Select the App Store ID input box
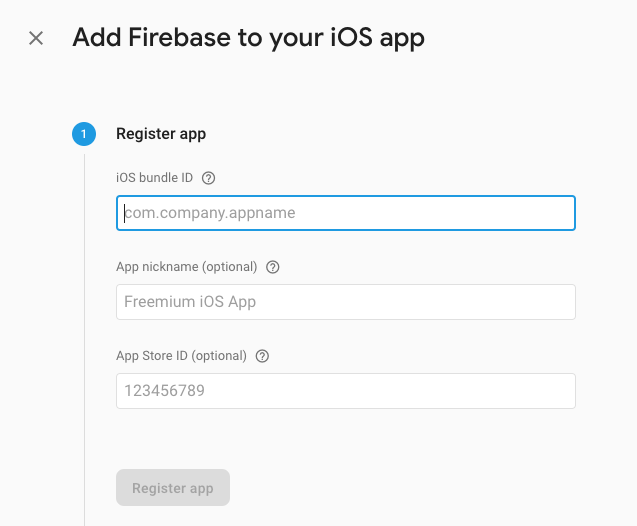Screen dimensions: 637x526 [345, 391]
